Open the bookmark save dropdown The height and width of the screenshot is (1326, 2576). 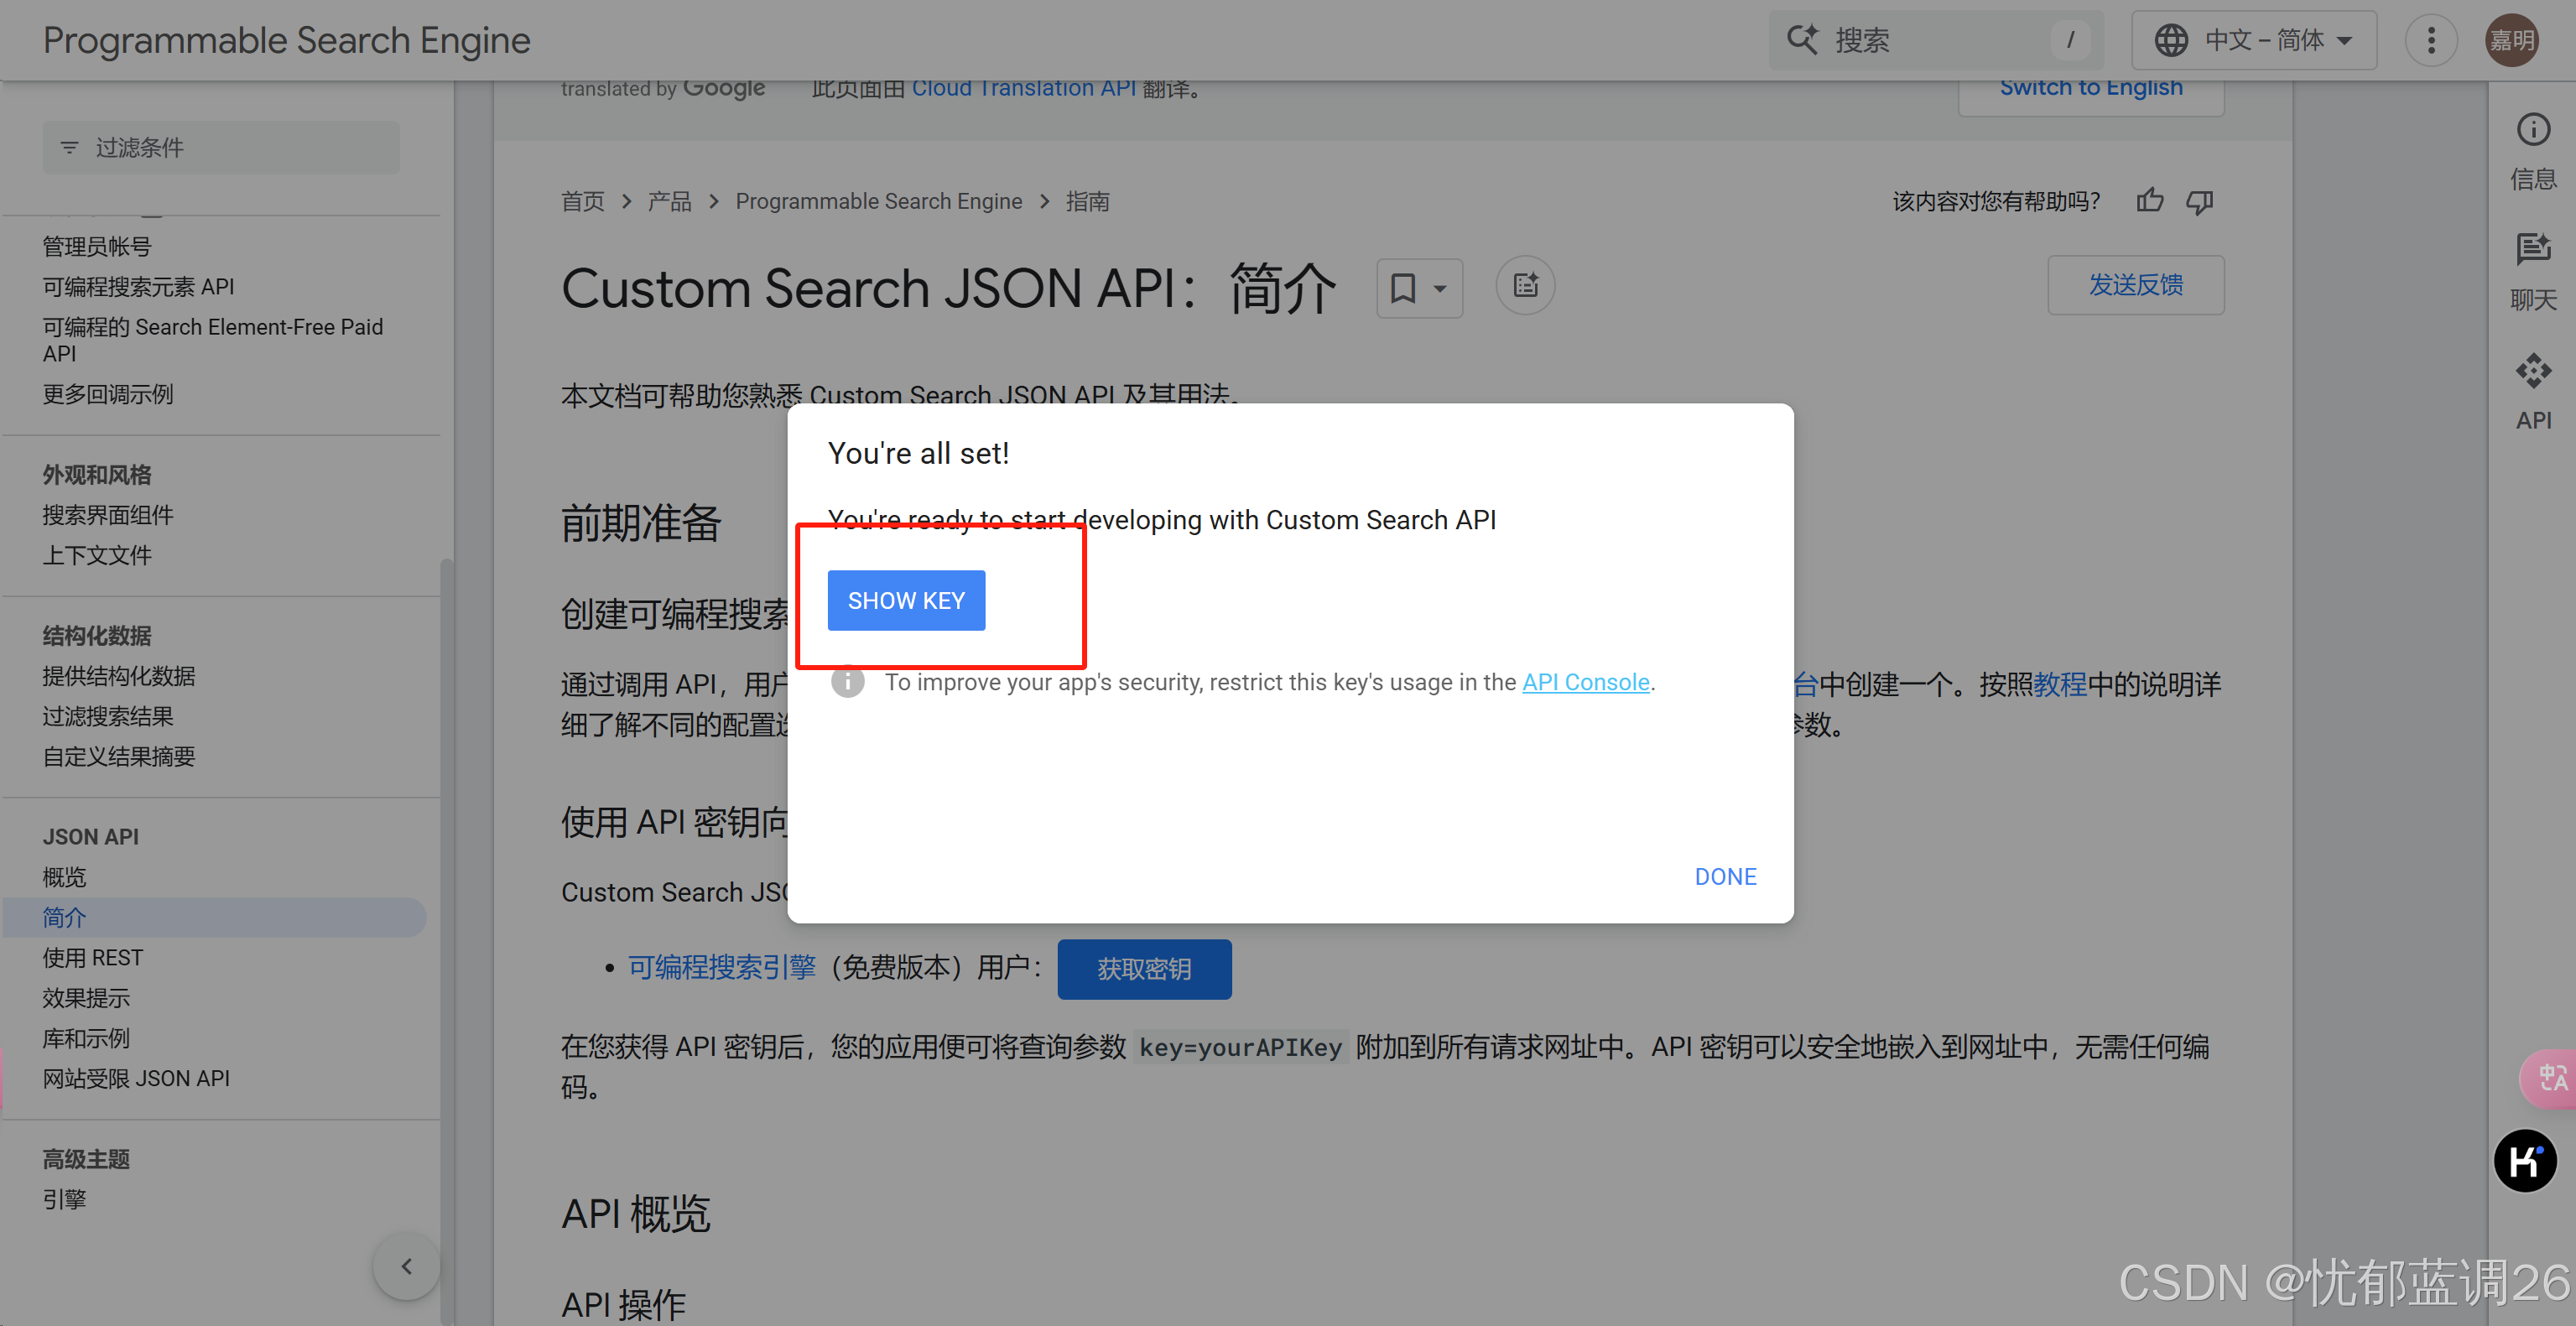(1419, 288)
